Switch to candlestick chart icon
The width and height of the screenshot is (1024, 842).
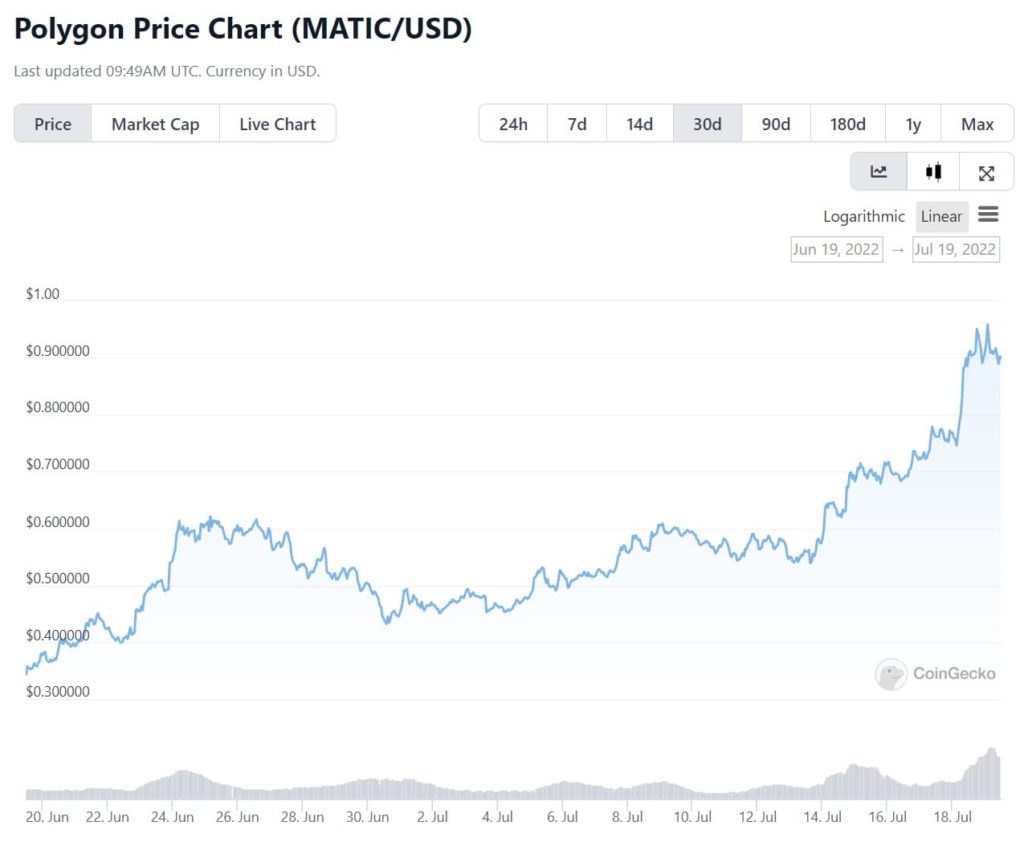(933, 172)
